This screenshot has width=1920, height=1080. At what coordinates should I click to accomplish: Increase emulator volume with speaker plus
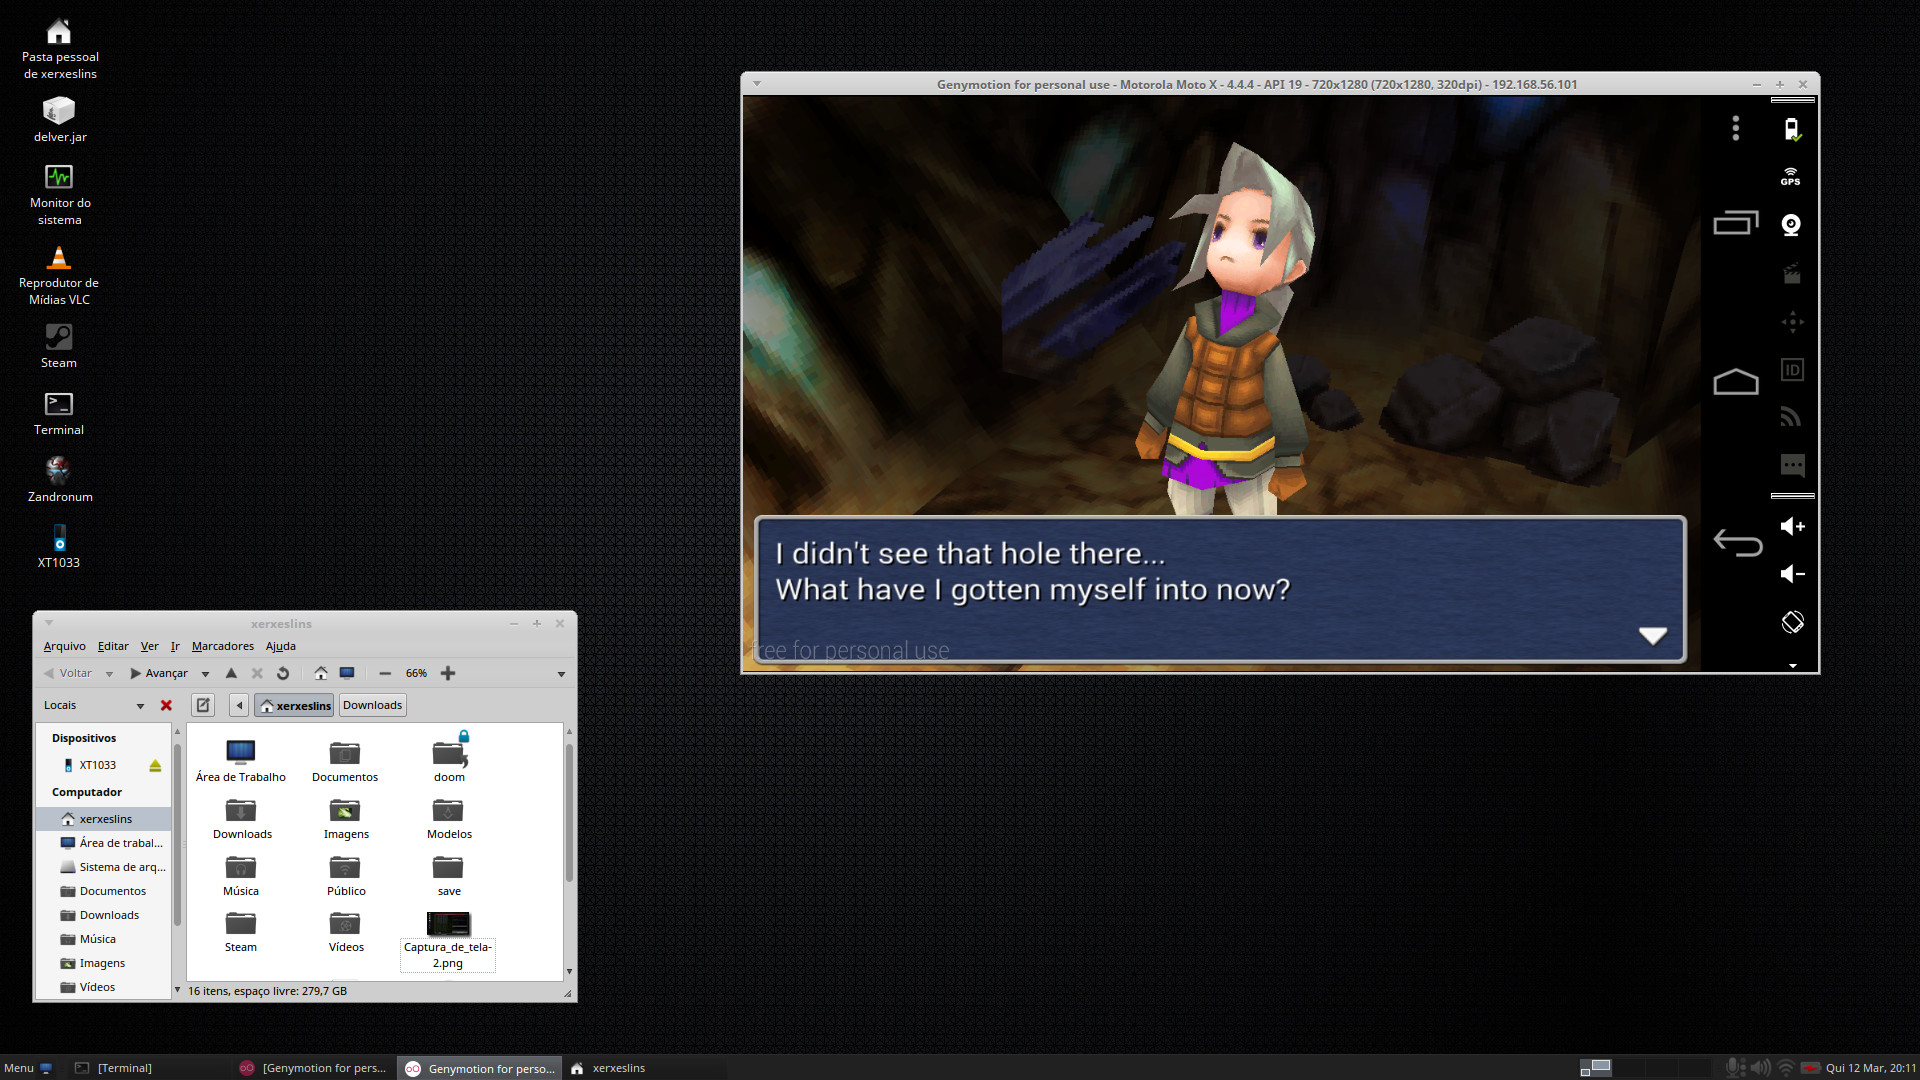click(x=1792, y=526)
